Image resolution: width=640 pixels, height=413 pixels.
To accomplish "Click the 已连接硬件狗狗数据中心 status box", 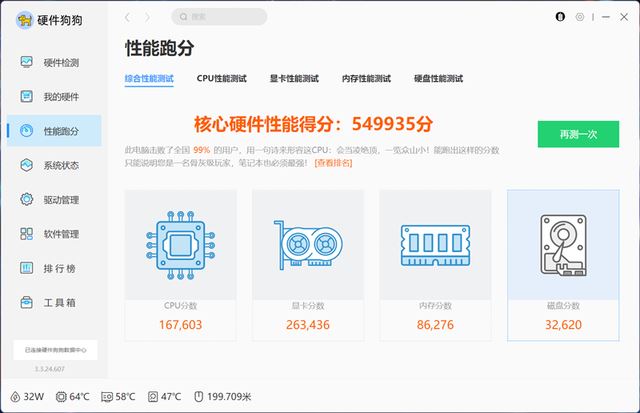I will click(56, 350).
